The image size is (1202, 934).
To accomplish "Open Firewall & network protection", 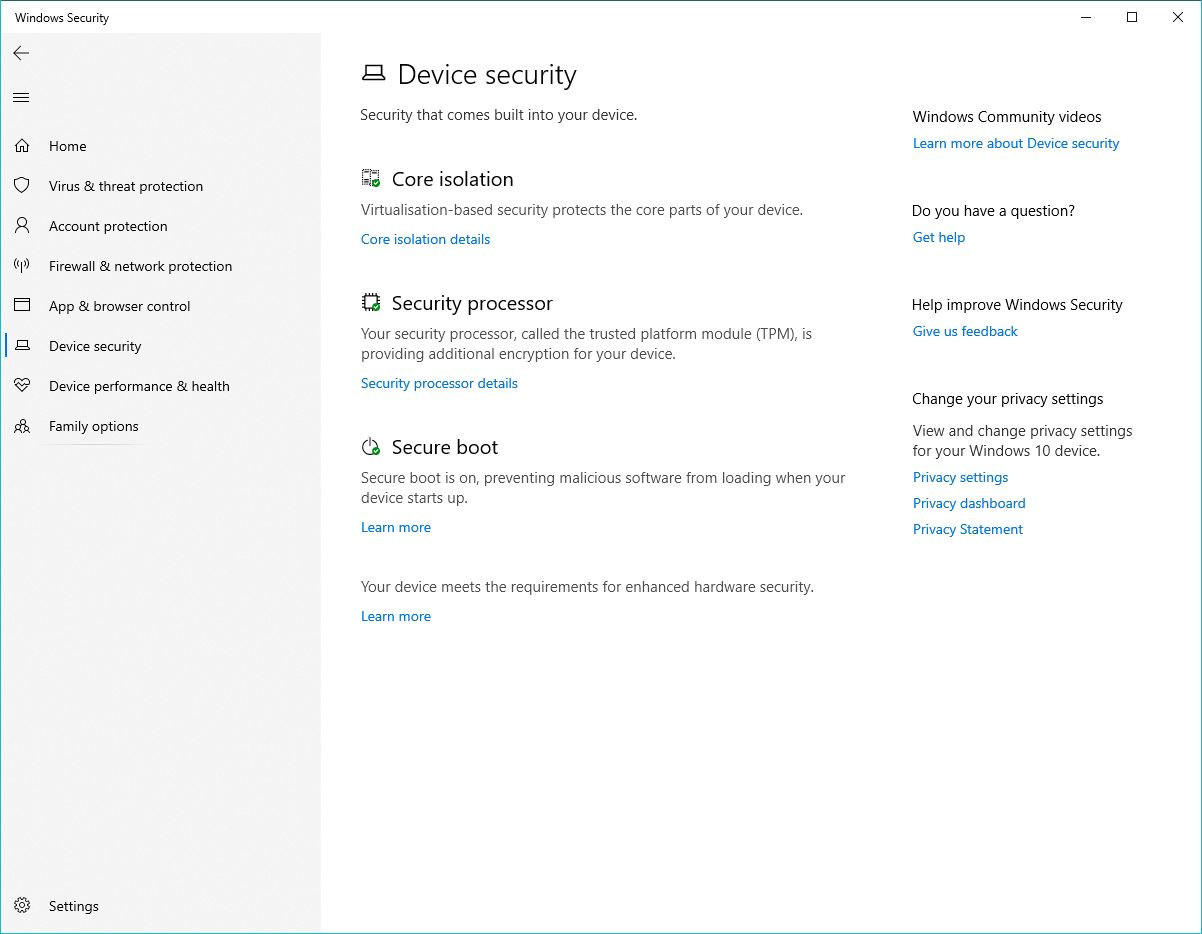I will click(160, 266).
